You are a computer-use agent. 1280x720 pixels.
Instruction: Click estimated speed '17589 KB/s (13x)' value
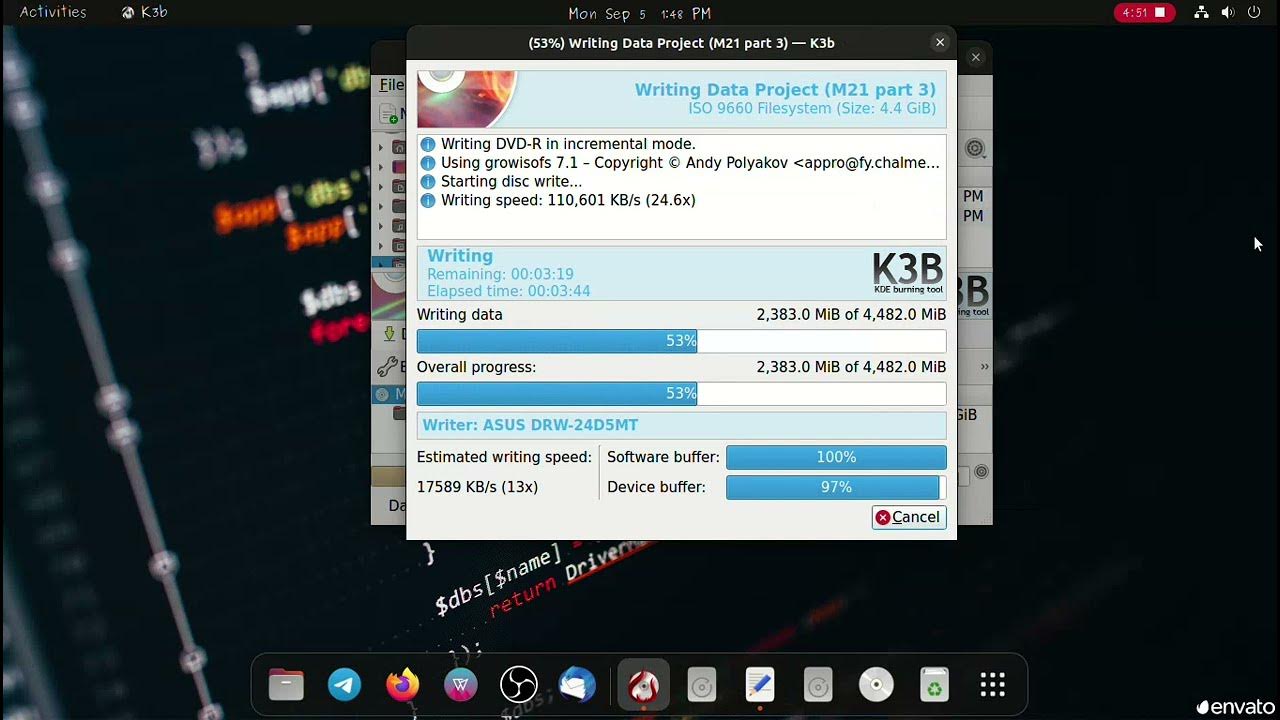(477, 487)
